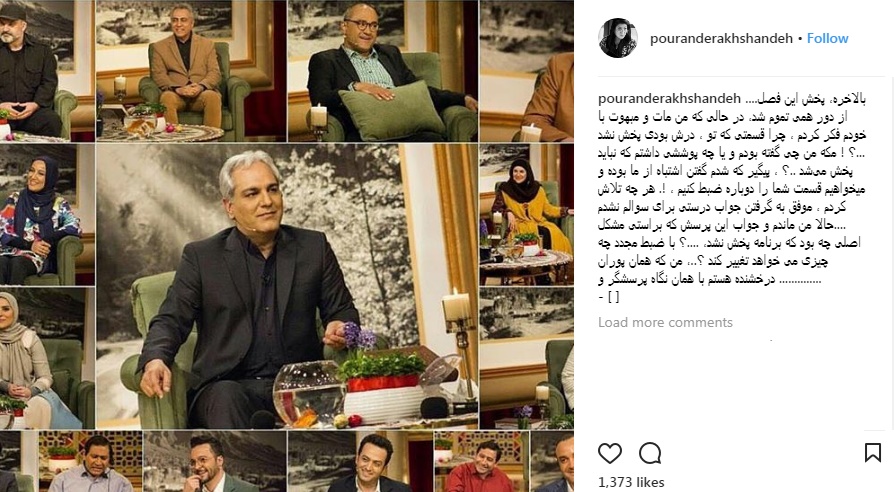Image resolution: width=894 pixels, height=492 pixels.
Task: Select photo of woman in colorful jacket
Action: pyautogui.click(x=47, y=214)
